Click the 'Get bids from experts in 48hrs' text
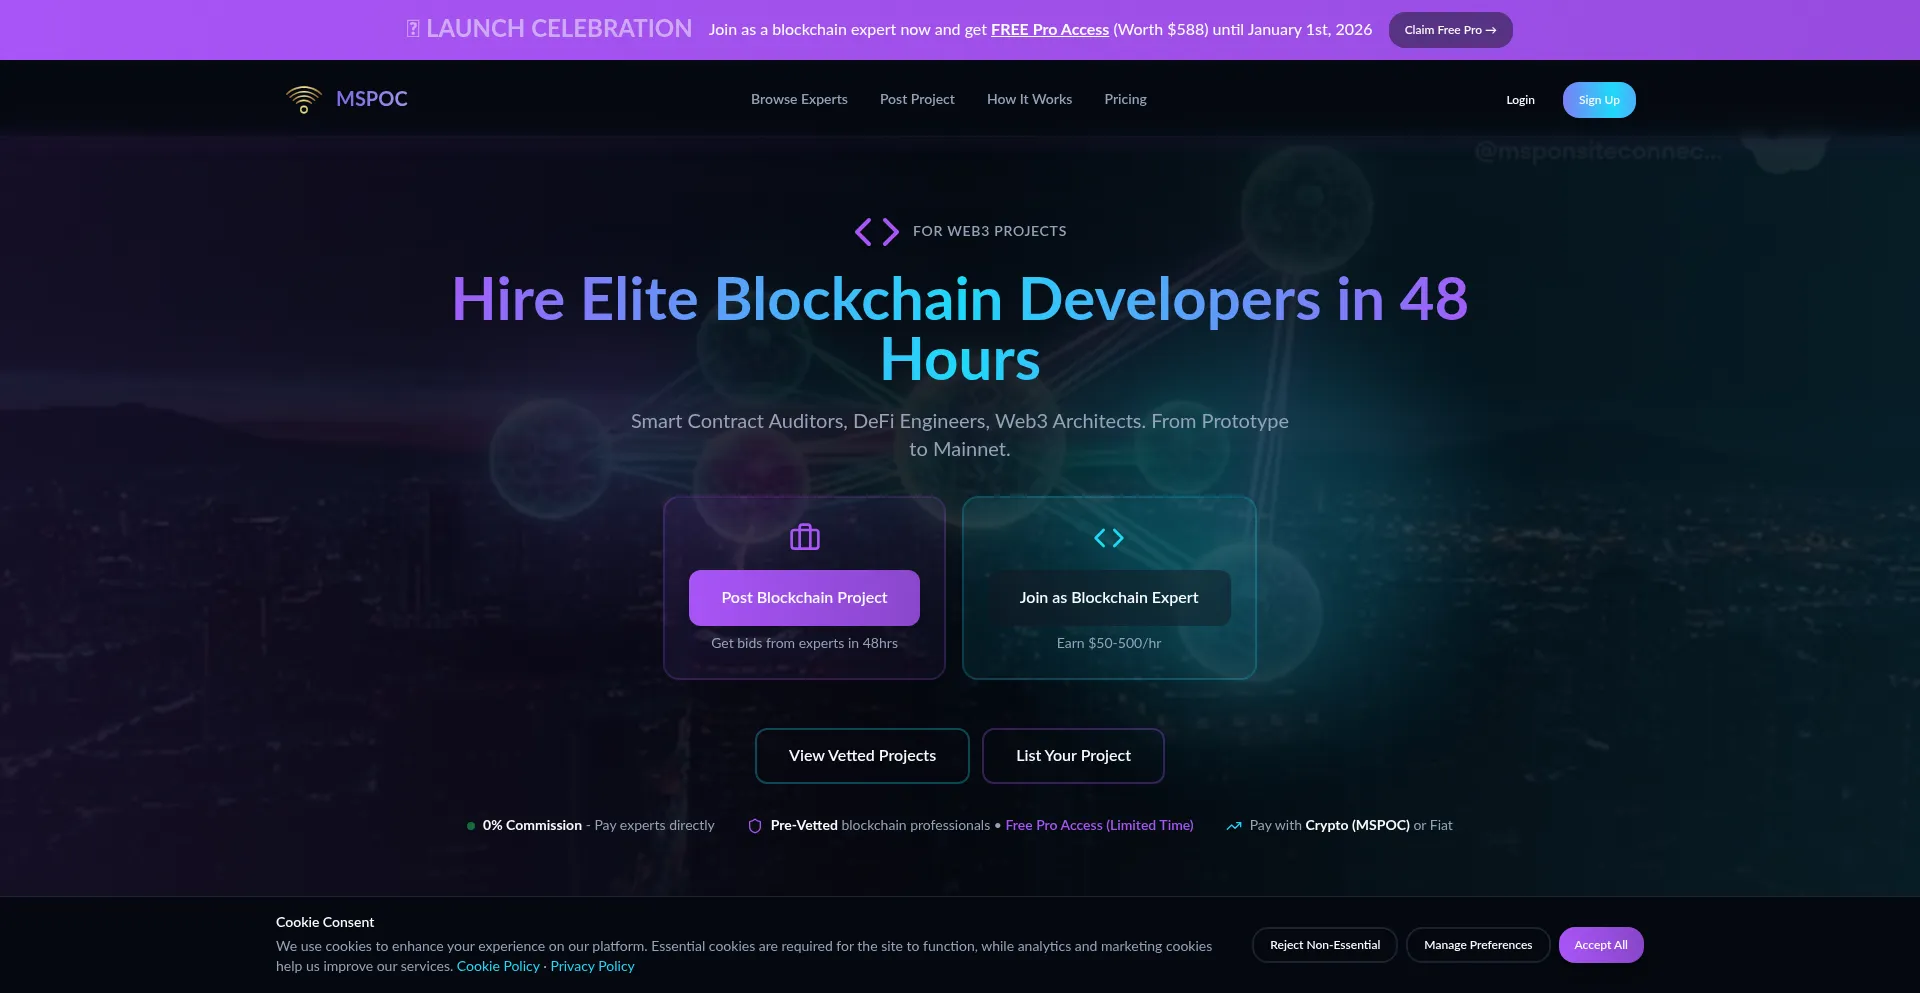 [x=804, y=644]
